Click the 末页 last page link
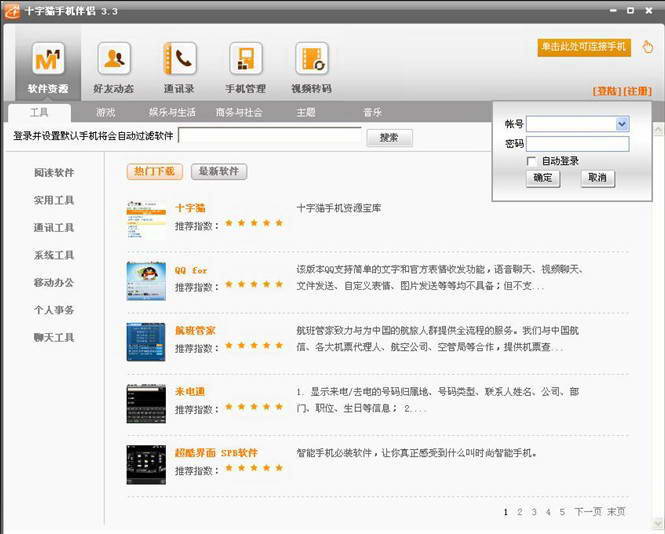The height and width of the screenshot is (534, 665). [616, 512]
